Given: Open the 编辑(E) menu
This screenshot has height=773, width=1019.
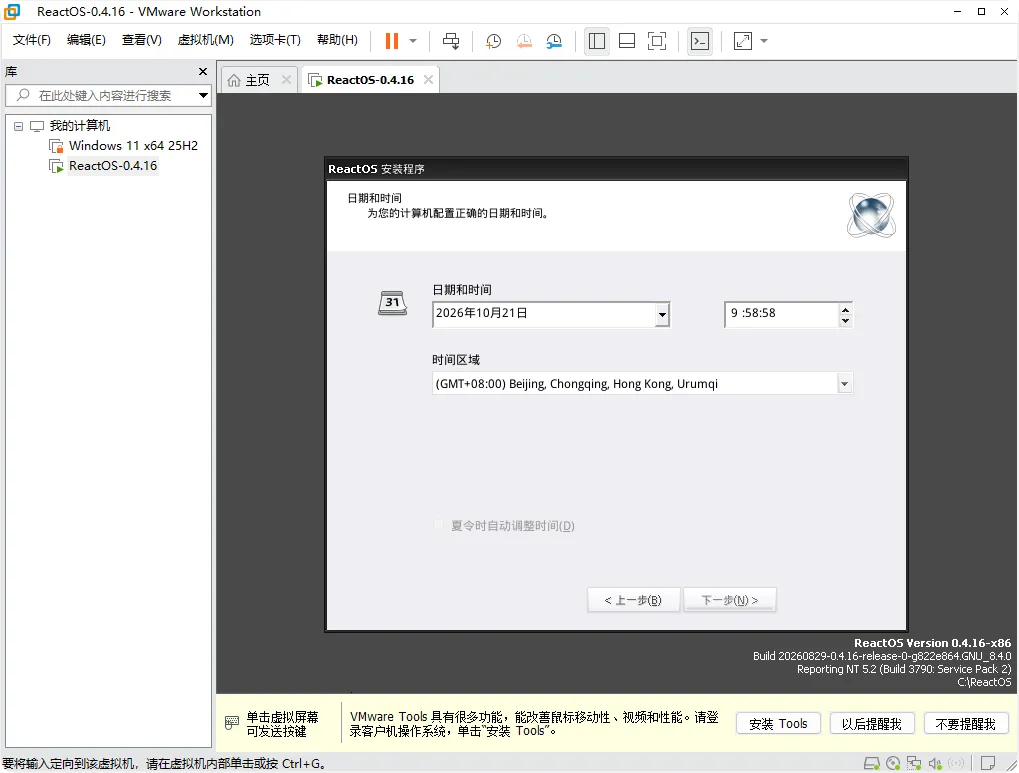Looking at the screenshot, I should pyautogui.click(x=86, y=40).
